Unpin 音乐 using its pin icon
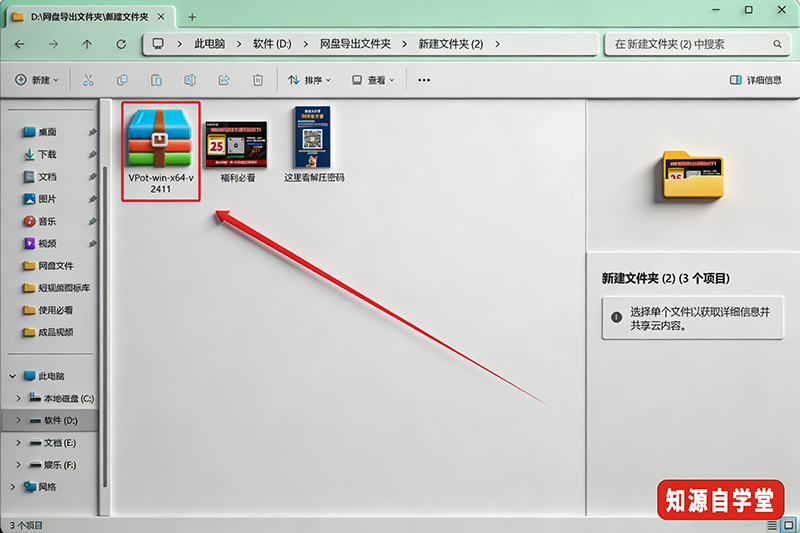Viewport: 800px width, 533px height. pyautogui.click(x=92, y=221)
